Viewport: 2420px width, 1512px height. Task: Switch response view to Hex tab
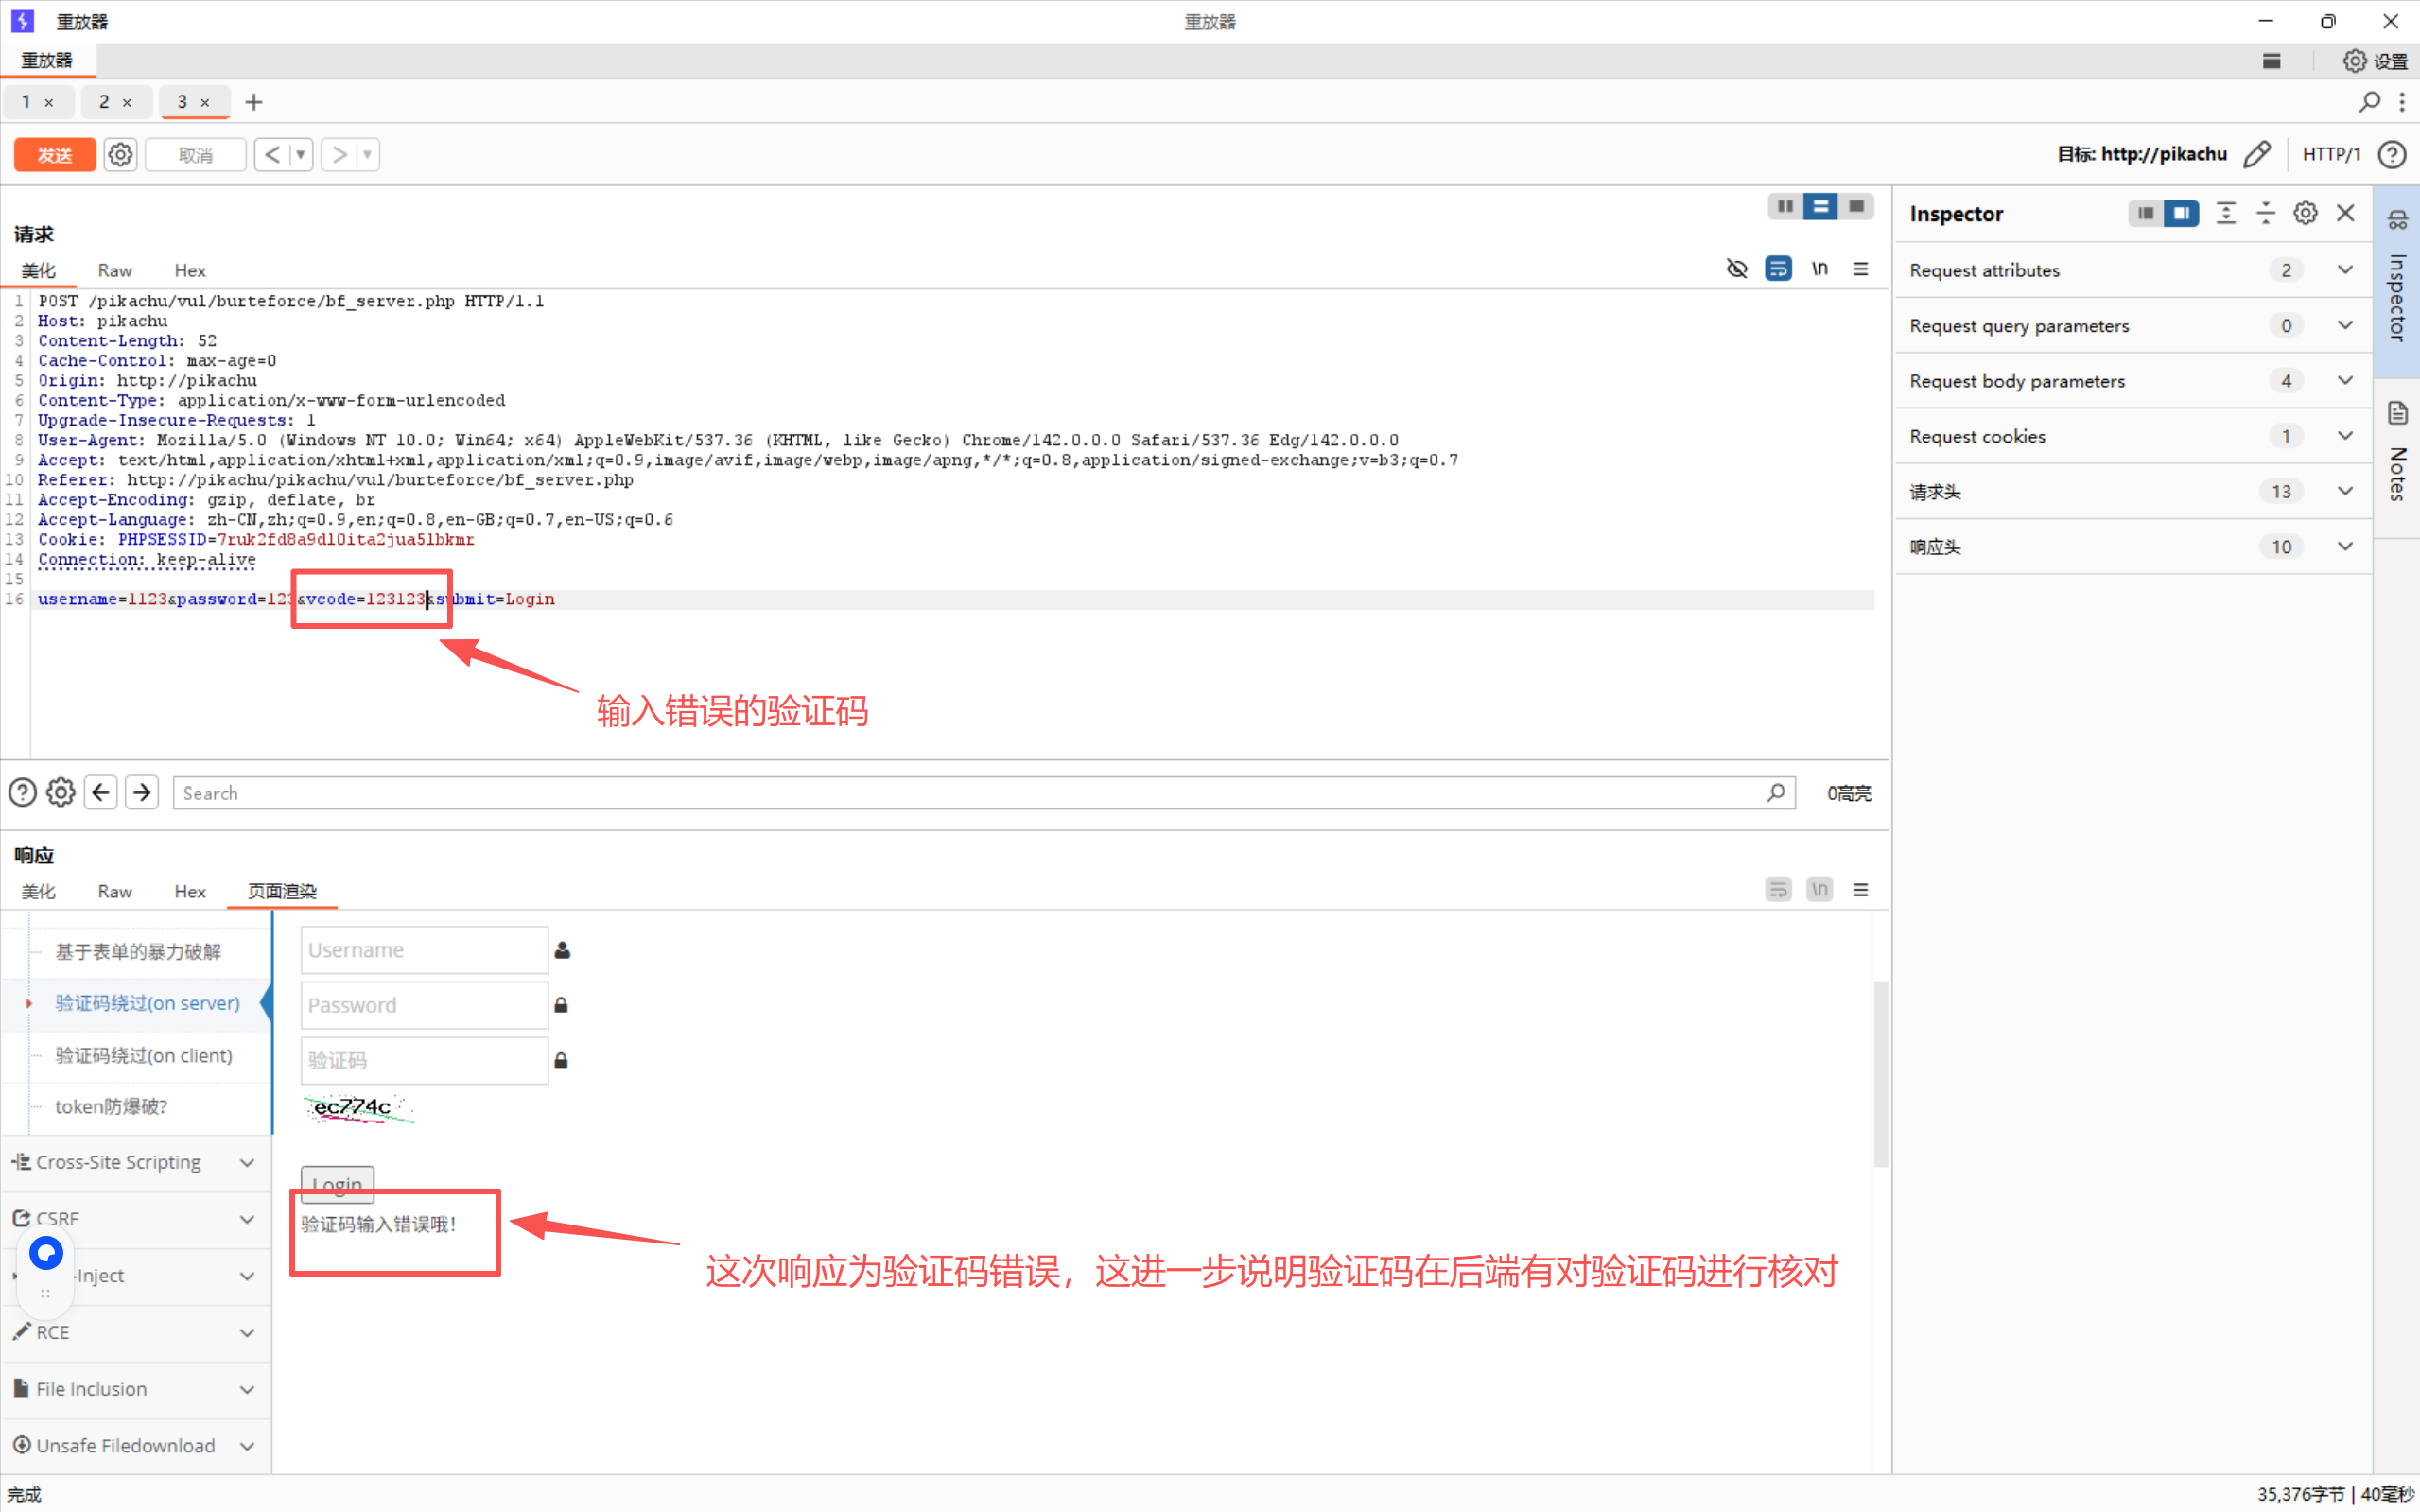pyautogui.click(x=190, y=891)
